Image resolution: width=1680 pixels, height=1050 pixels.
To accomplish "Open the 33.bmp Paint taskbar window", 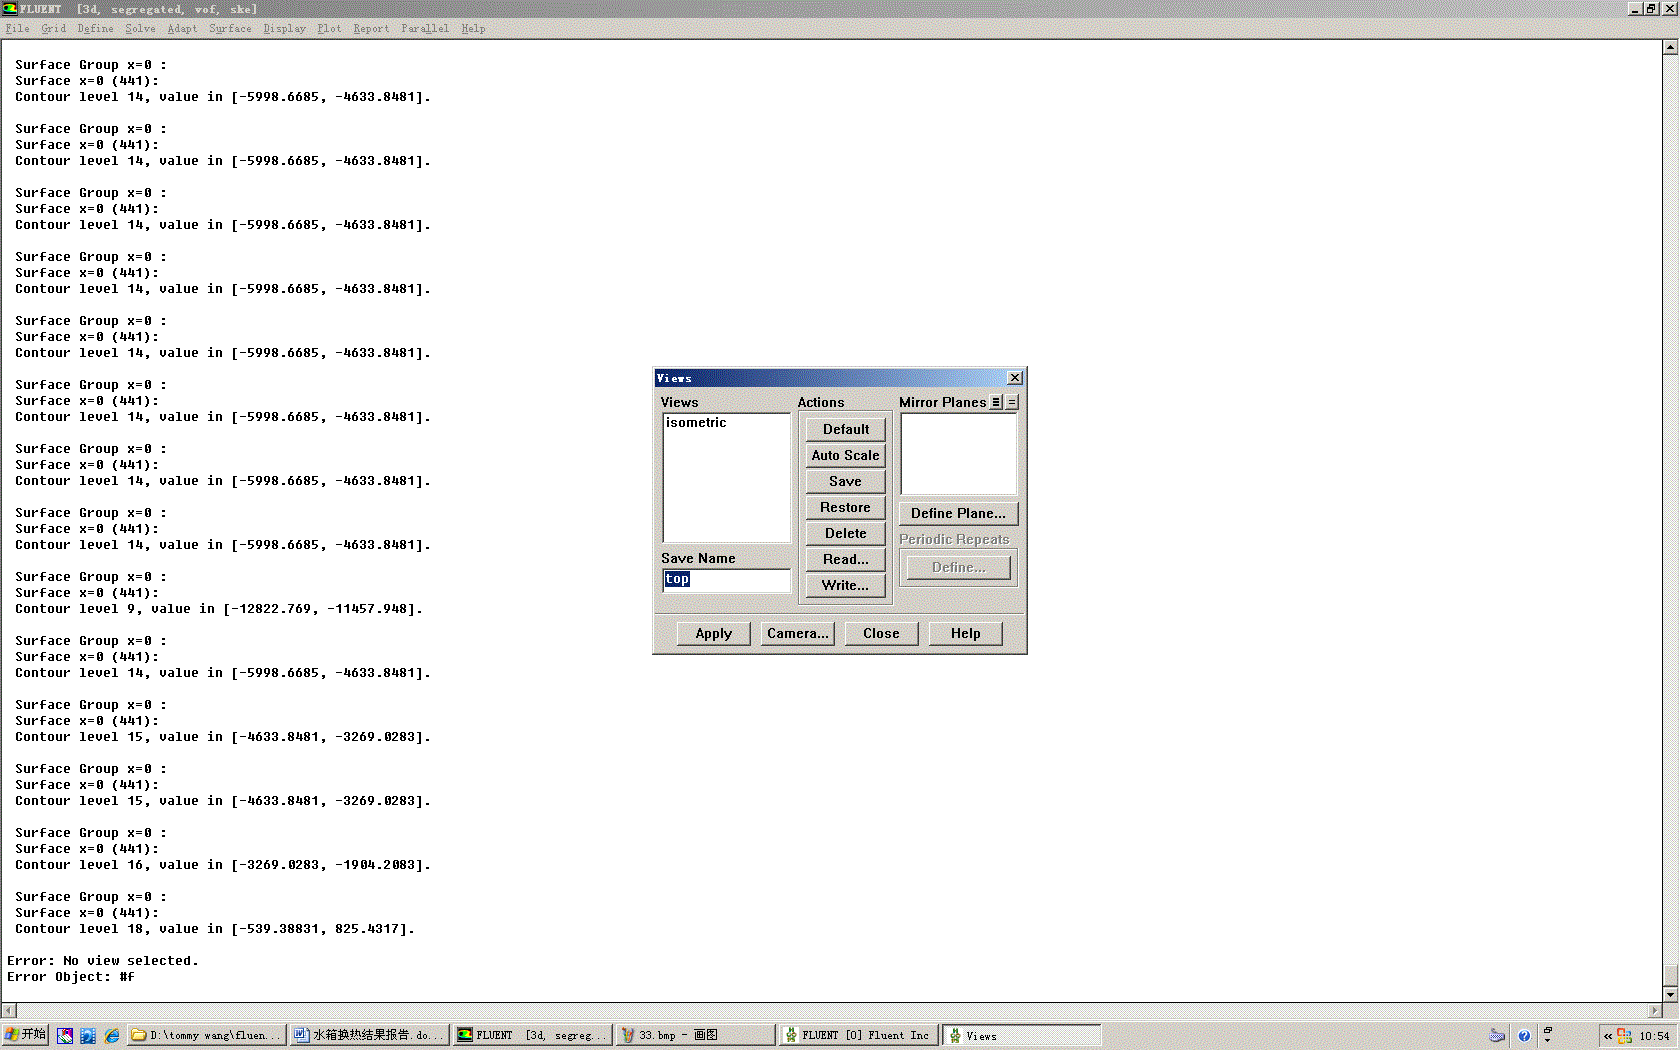I will (695, 1036).
